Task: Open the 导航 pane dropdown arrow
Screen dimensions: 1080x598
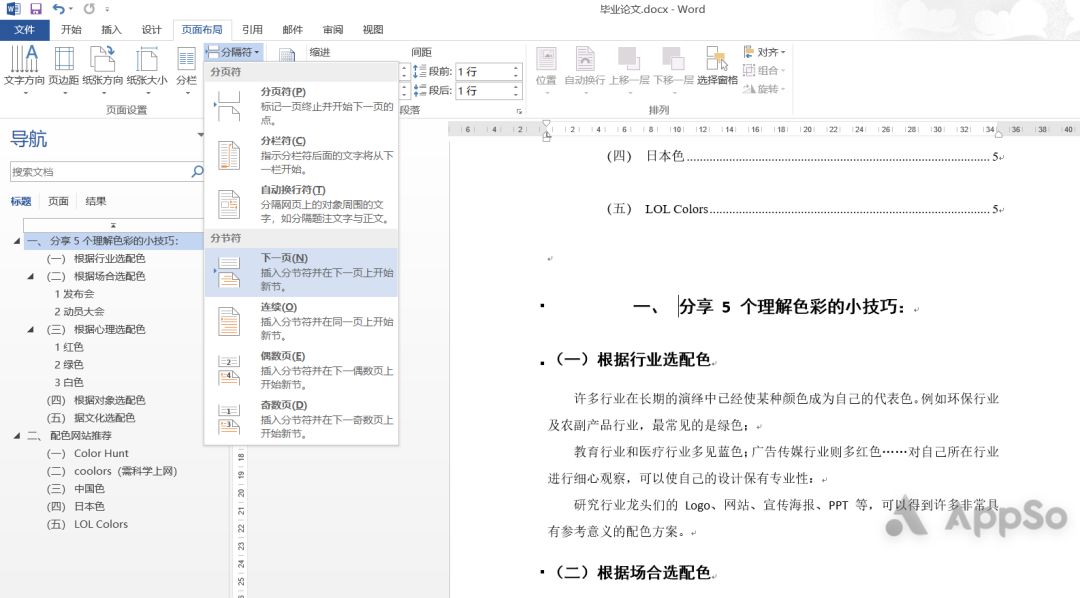Action: pos(200,133)
